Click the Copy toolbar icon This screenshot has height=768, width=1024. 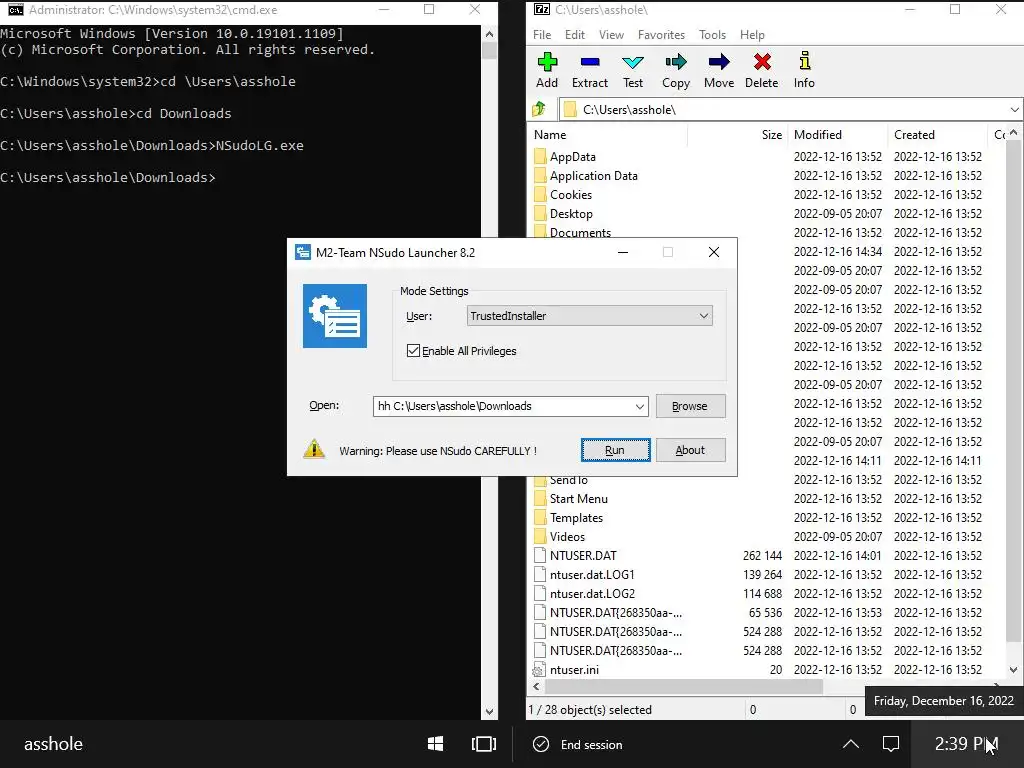pos(676,63)
